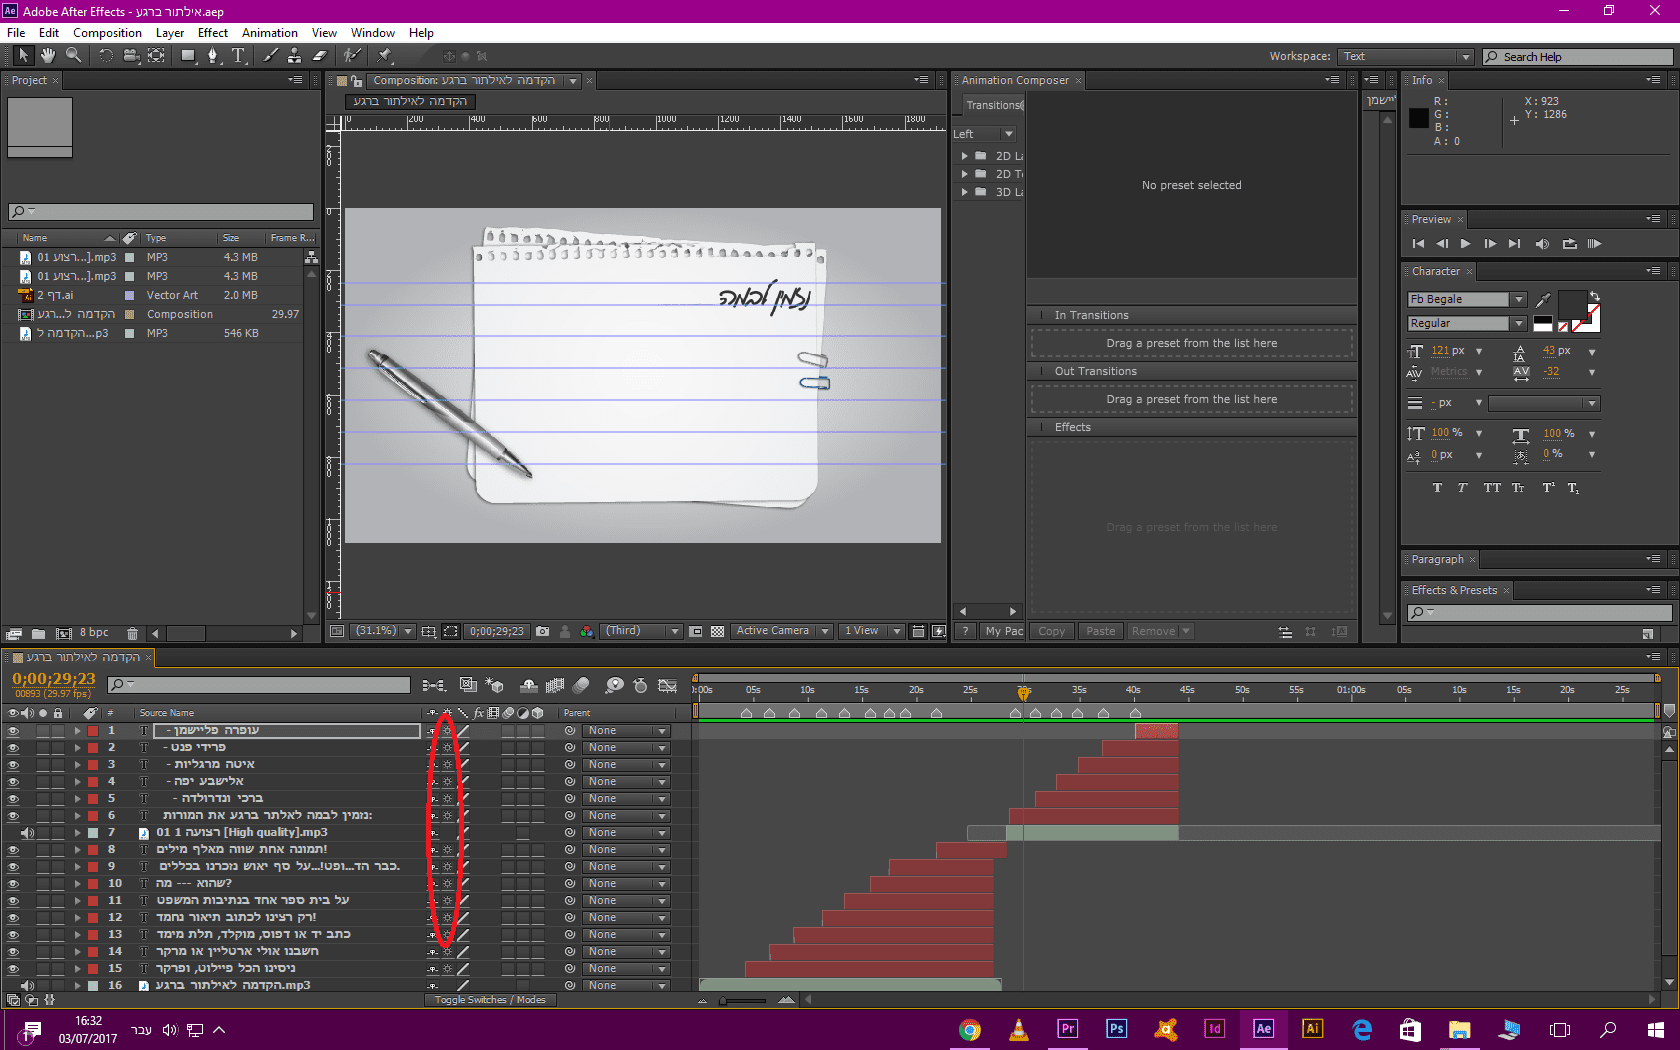
Task: Toggle Faux Bold in Character panel
Action: pyautogui.click(x=1437, y=488)
